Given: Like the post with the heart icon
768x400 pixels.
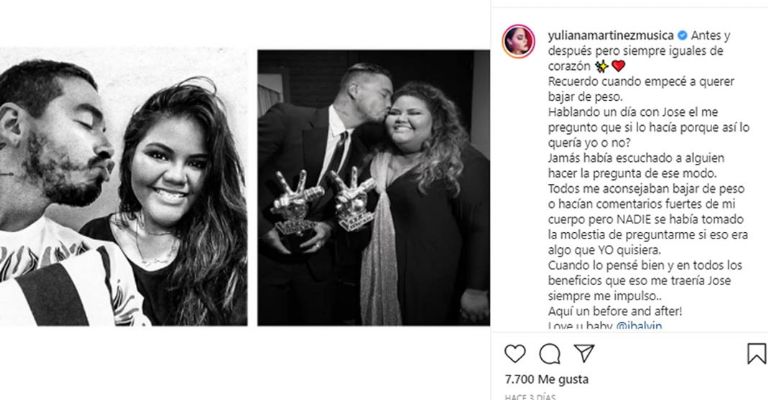Looking at the screenshot, I should [515, 353].
